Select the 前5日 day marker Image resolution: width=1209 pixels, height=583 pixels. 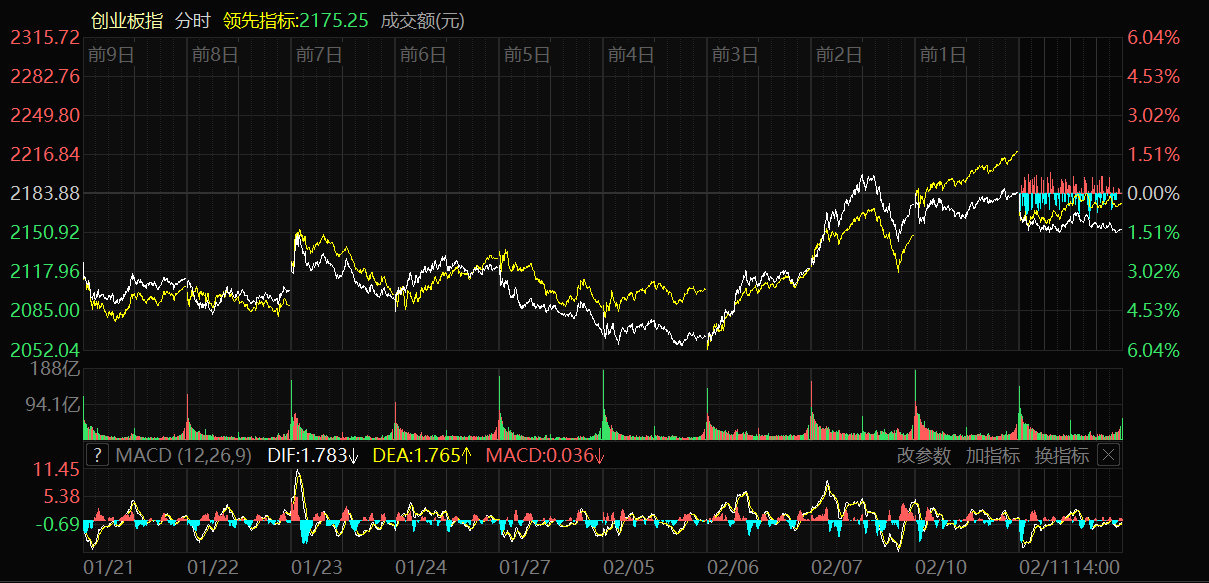[527, 54]
